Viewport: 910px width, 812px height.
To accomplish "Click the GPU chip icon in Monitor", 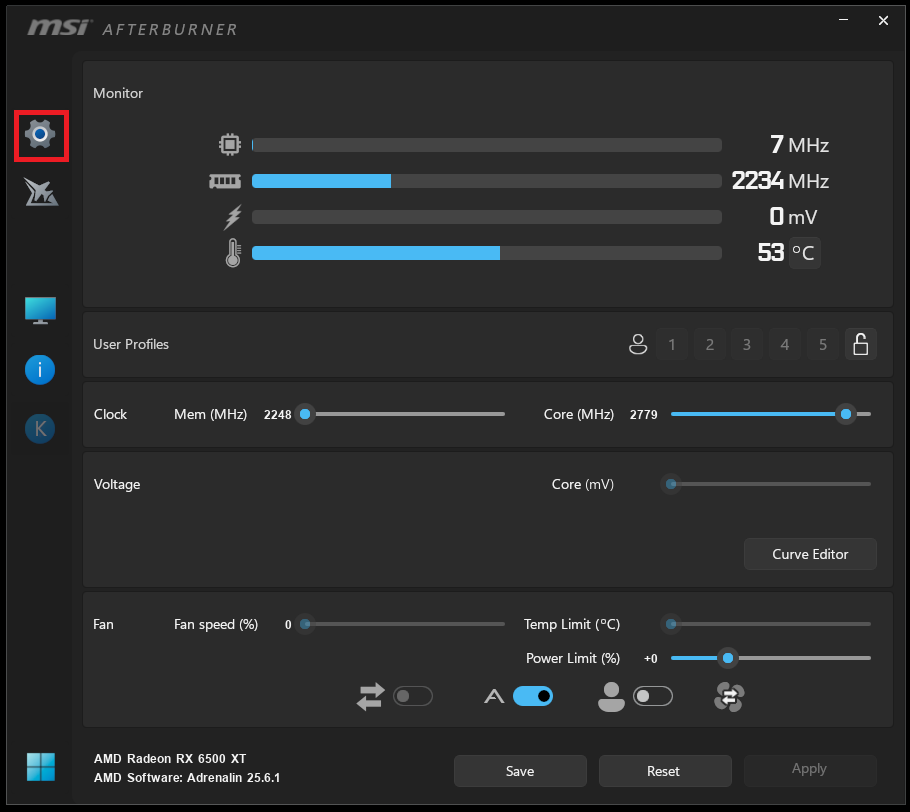I will click(x=230, y=145).
